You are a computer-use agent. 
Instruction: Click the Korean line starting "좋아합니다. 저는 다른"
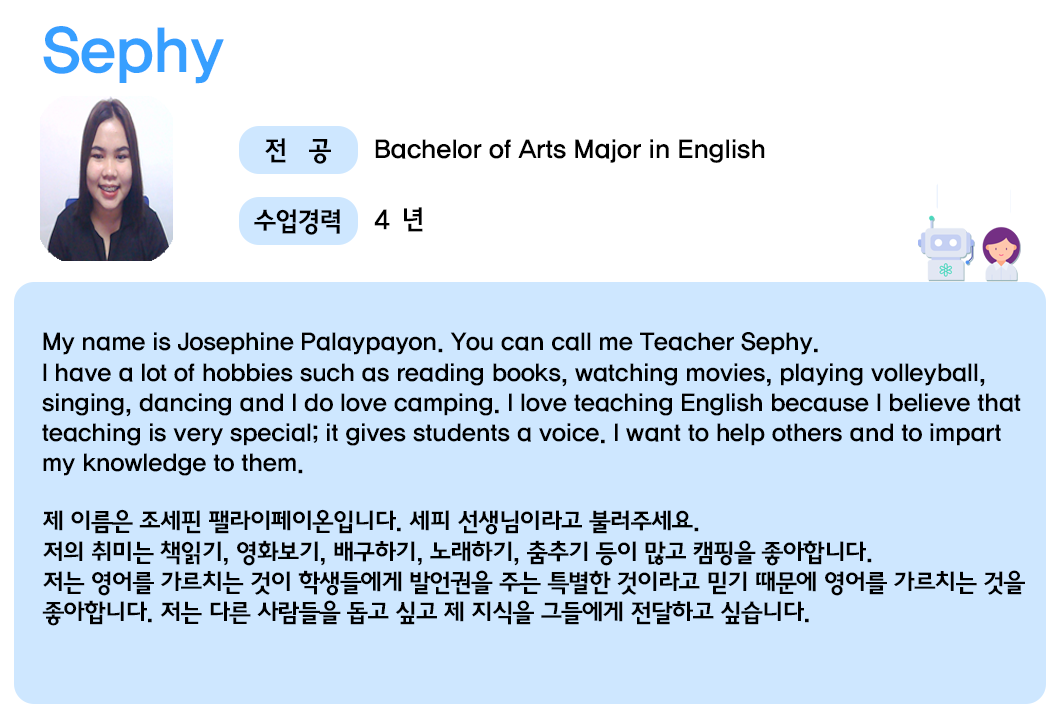pos(426,611)
